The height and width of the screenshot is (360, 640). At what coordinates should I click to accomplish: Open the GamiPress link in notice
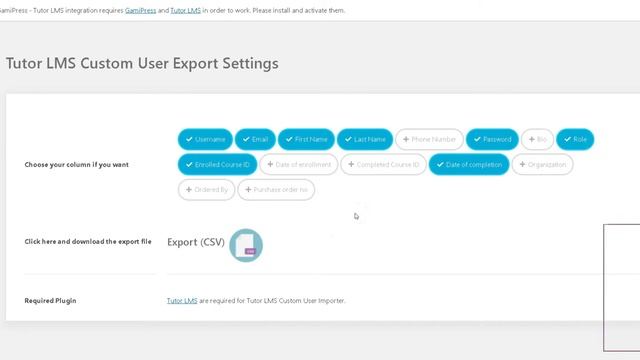click(140, 11)
